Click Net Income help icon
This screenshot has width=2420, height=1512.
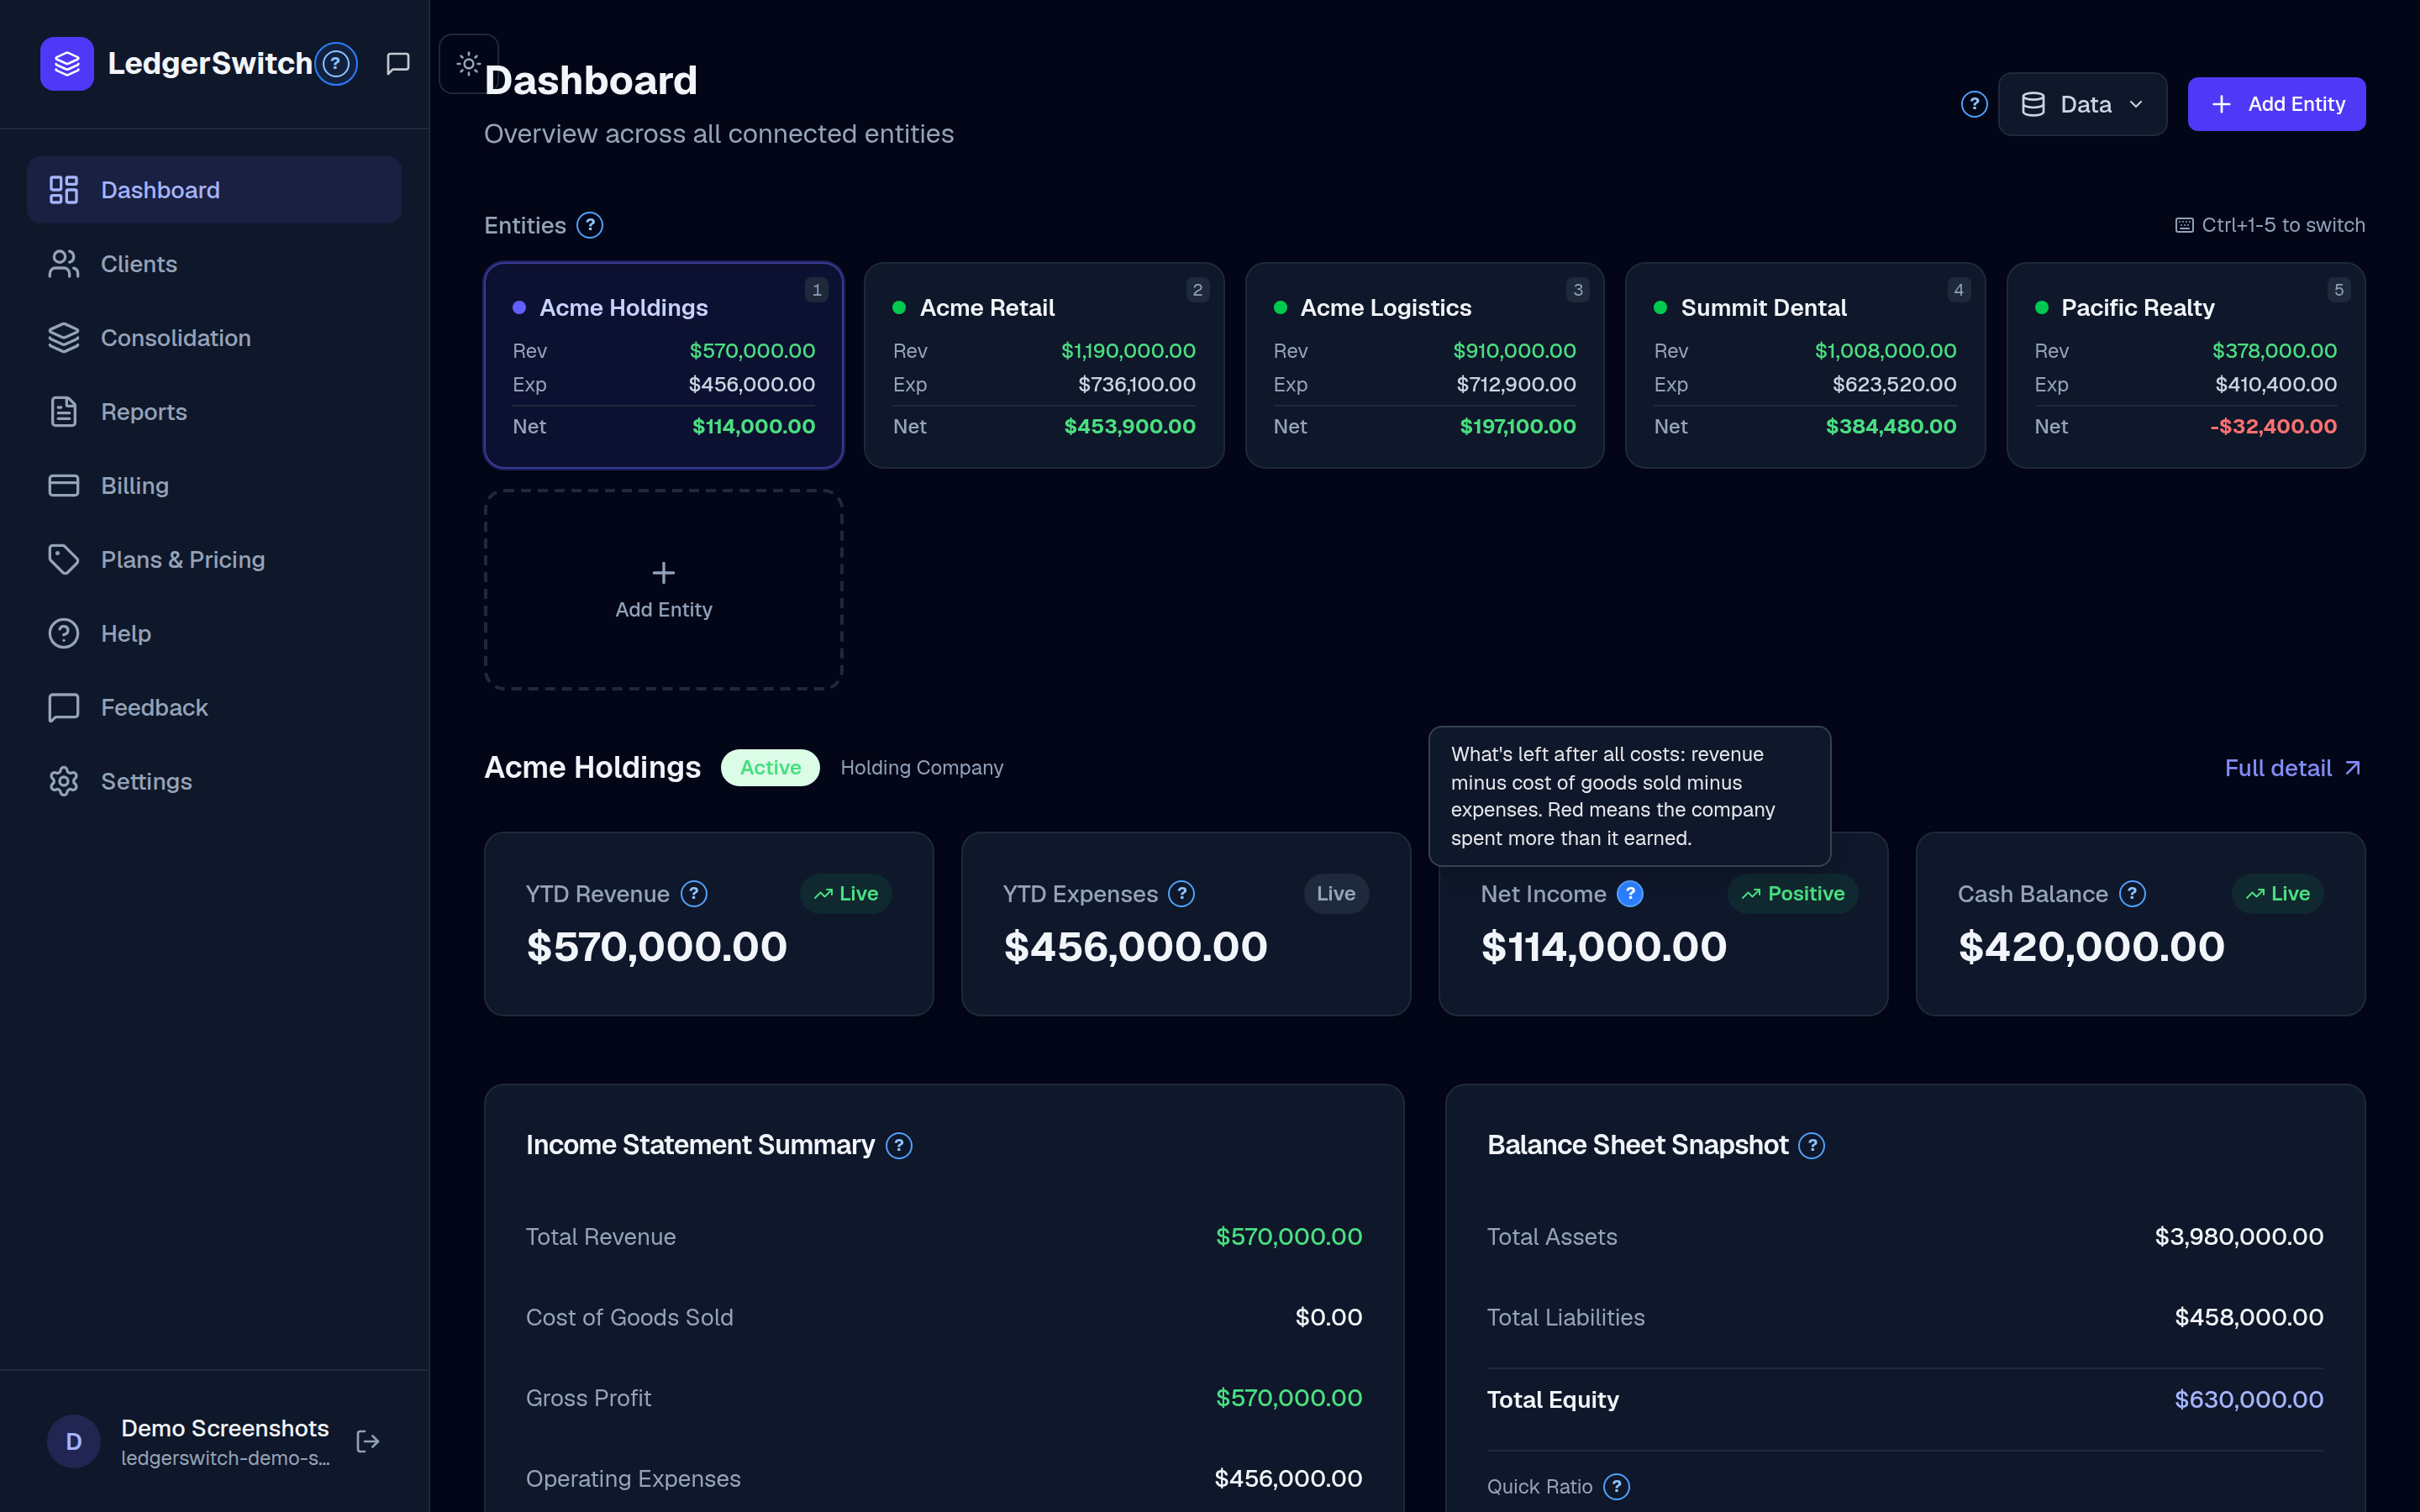point(1630,894)
